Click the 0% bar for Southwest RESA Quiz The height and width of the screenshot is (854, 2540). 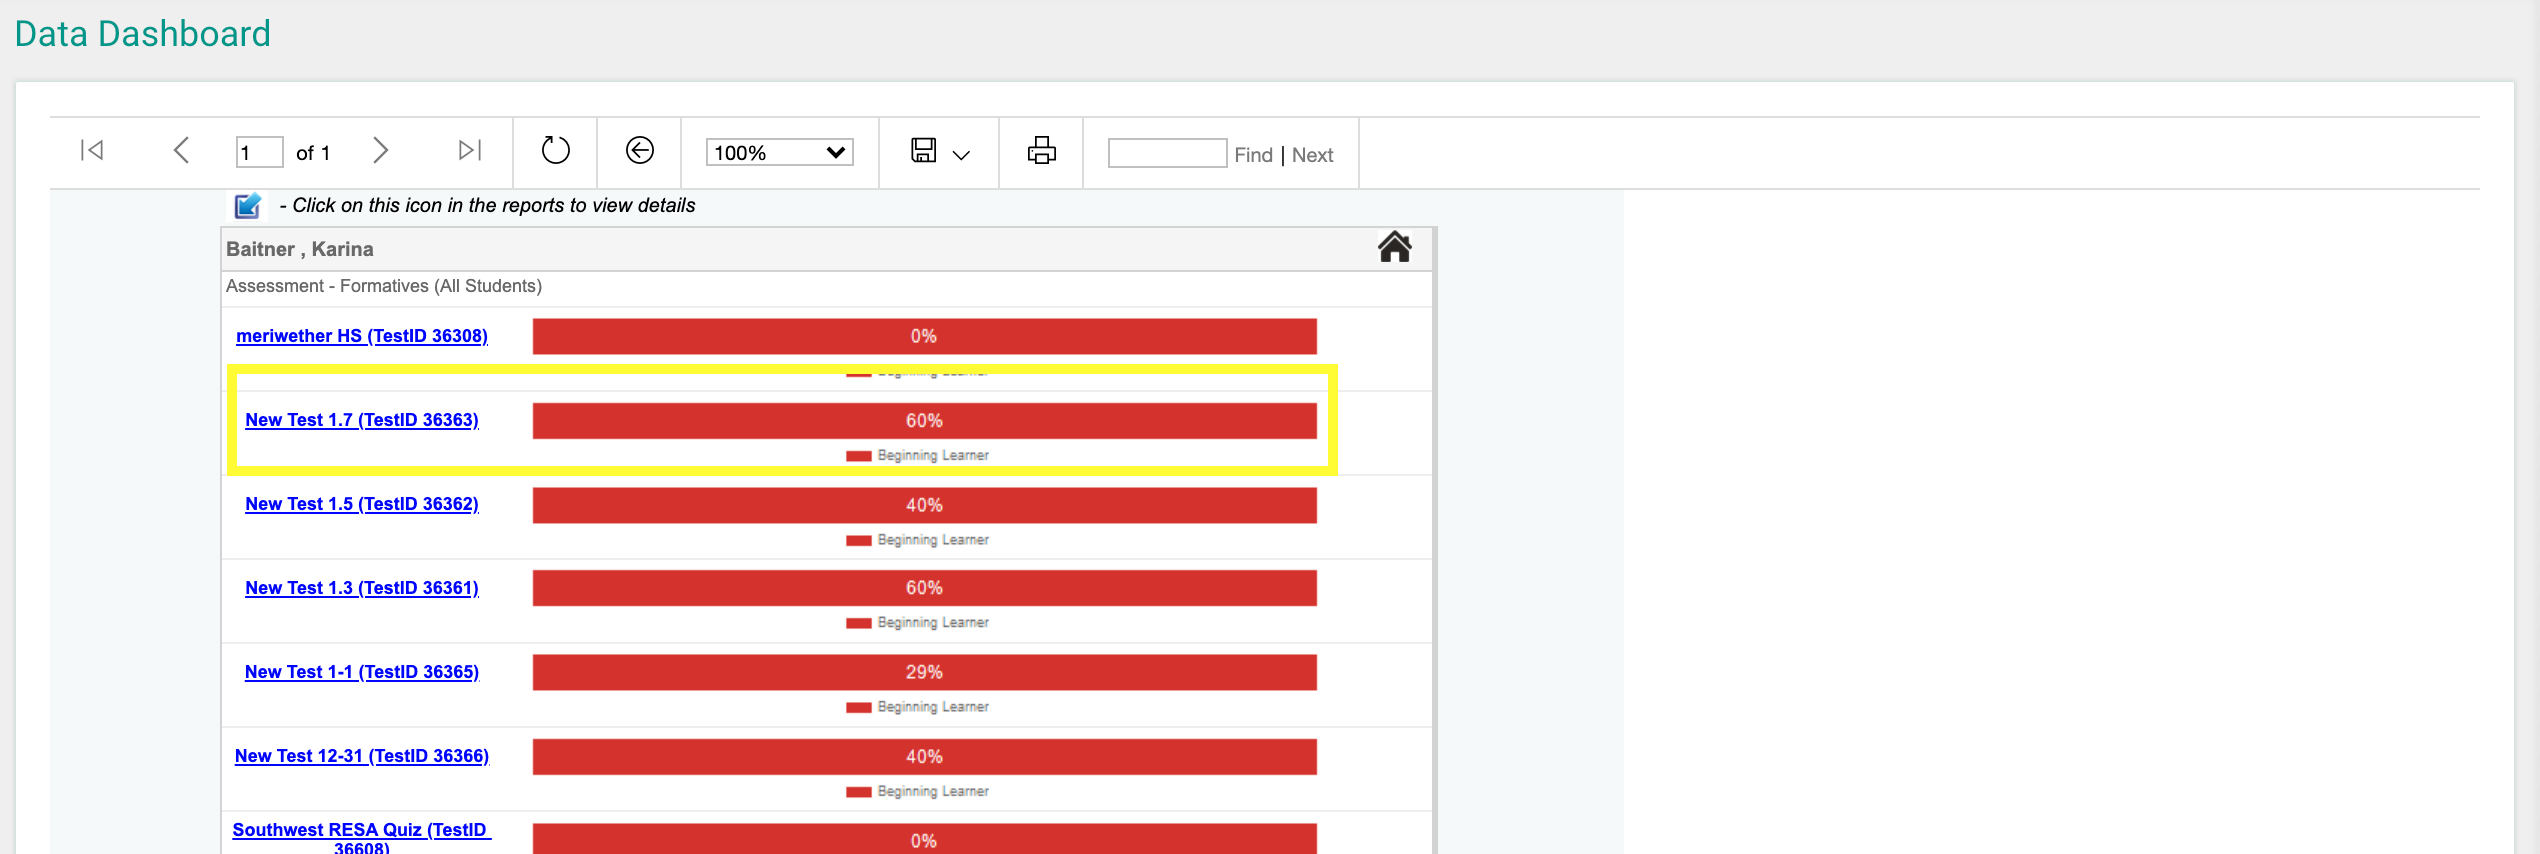pyautogui.click(x=924, y=839)
